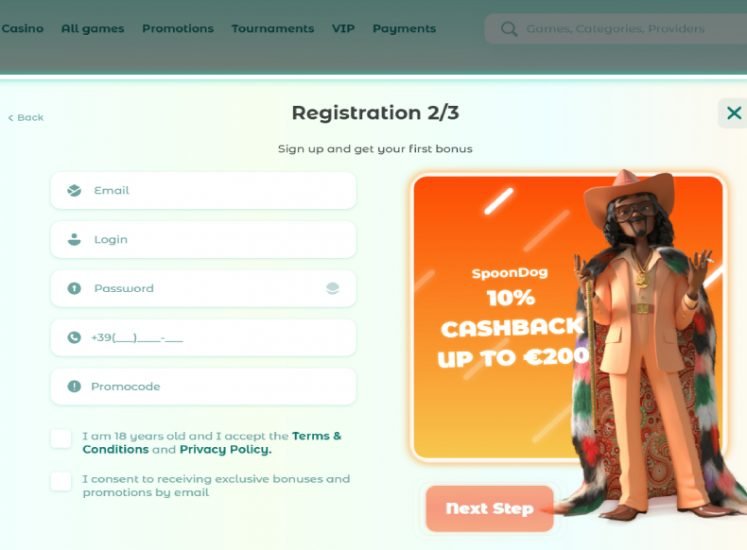This screenshot has height=550, width=747.
Task: Click the Next Step button
Action: pos(489,509)
